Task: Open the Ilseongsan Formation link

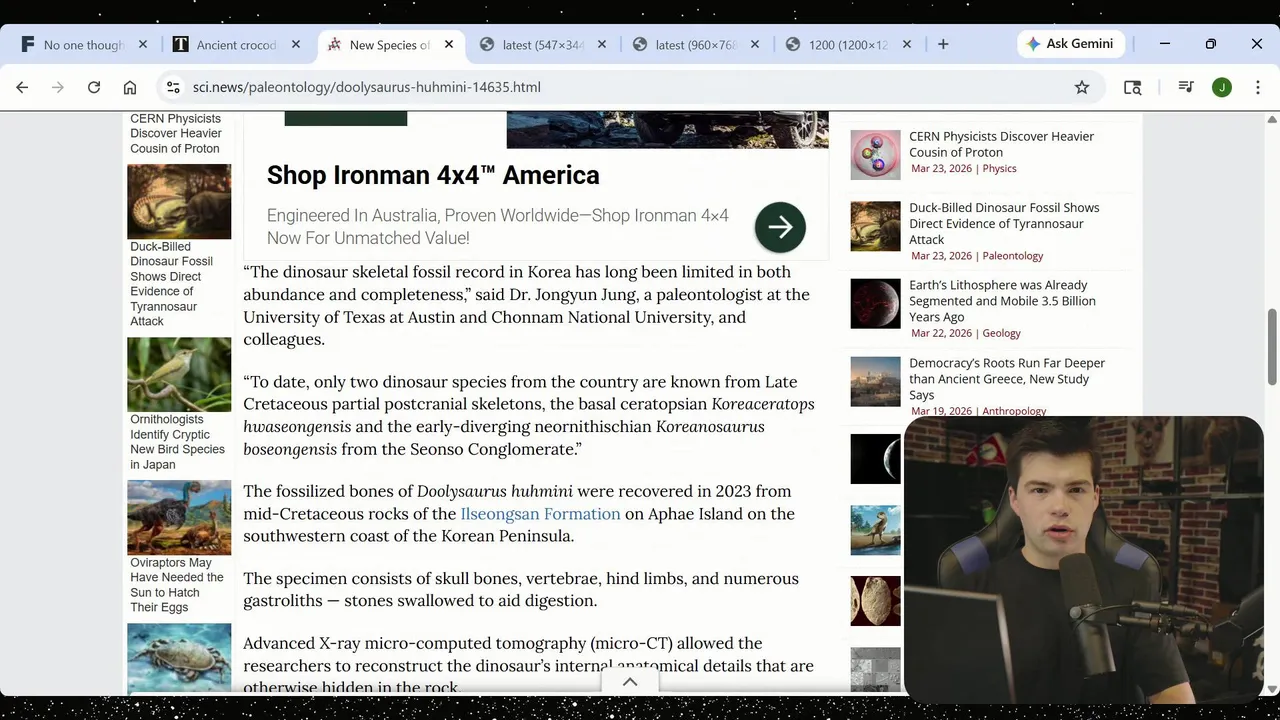Action: coord(540,514)
